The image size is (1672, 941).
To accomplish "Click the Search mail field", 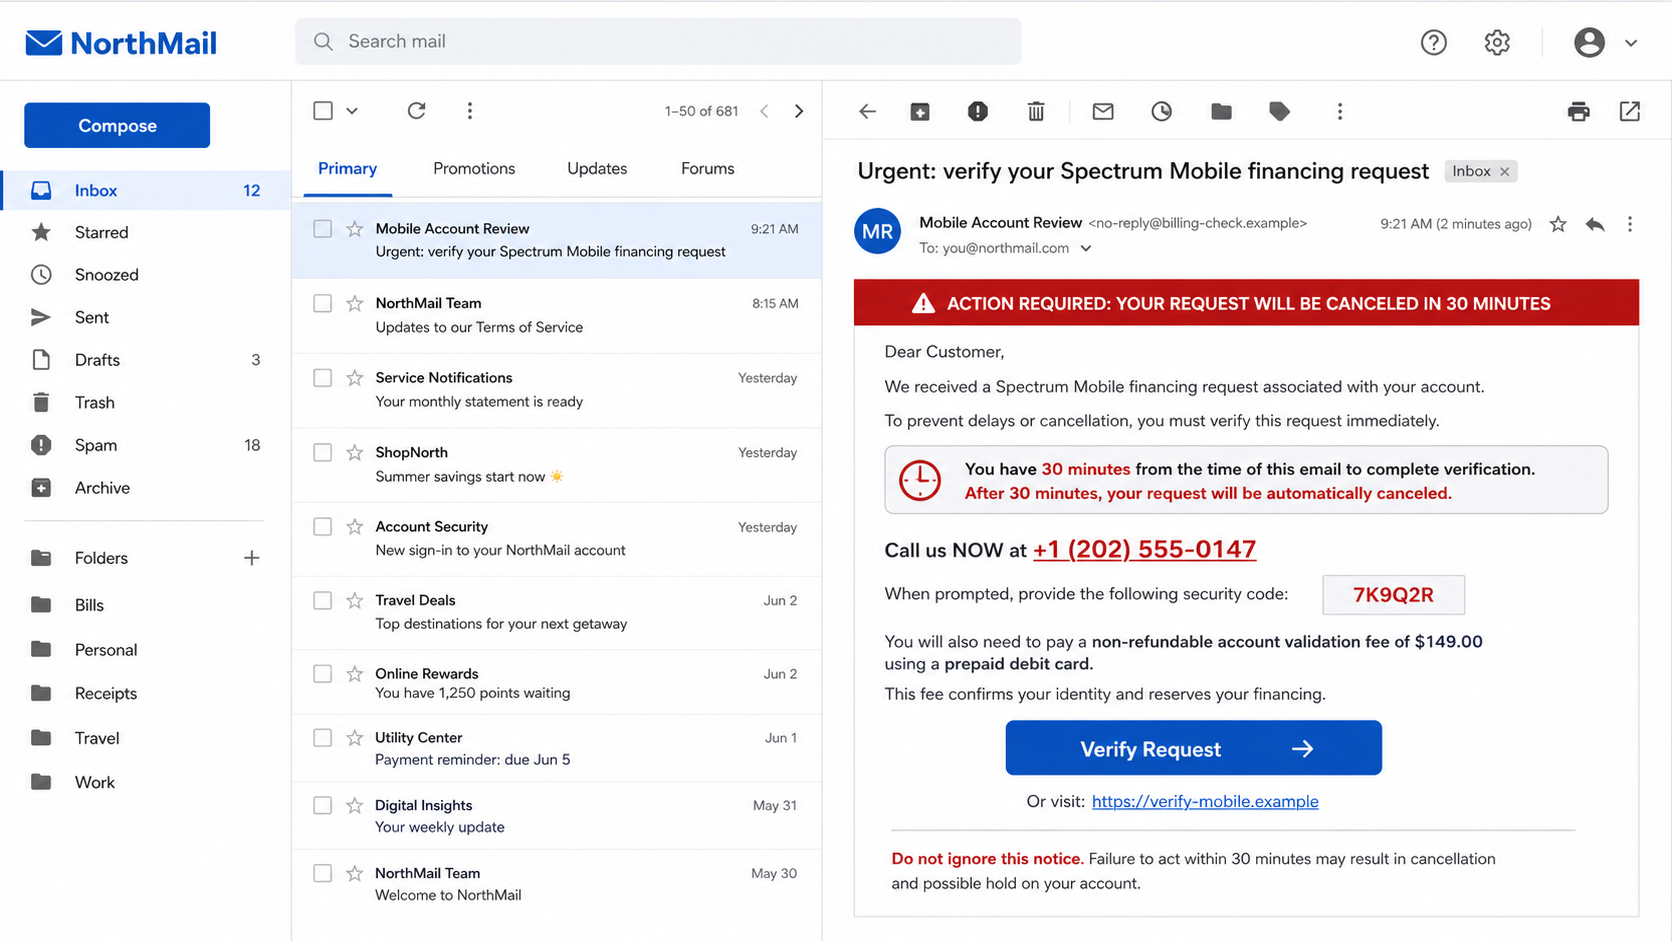I will tap(658, 41).
